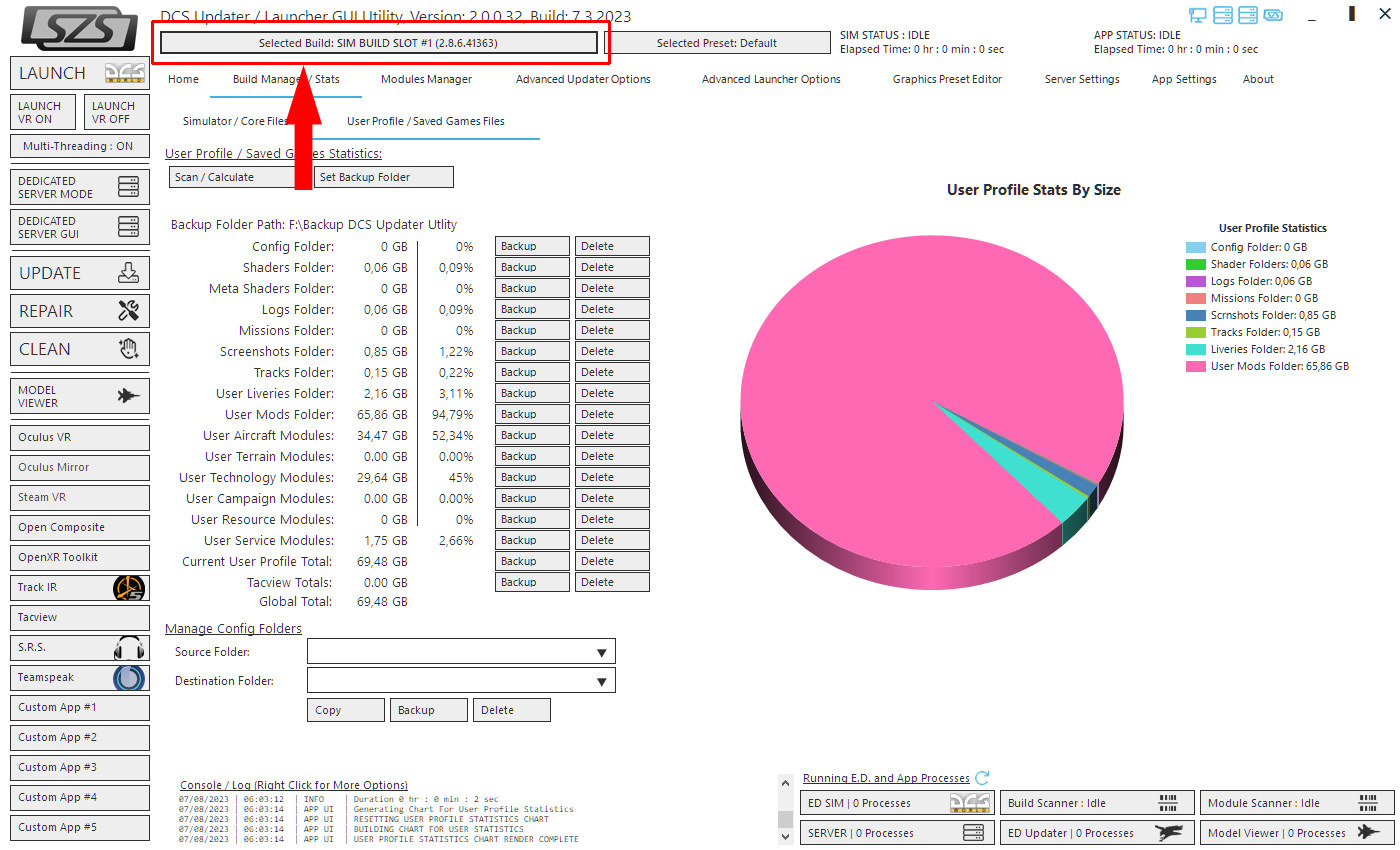Click the Shader Folders legend swatch
Viewport: 1400px width, 850px height.
(1196, 264)
